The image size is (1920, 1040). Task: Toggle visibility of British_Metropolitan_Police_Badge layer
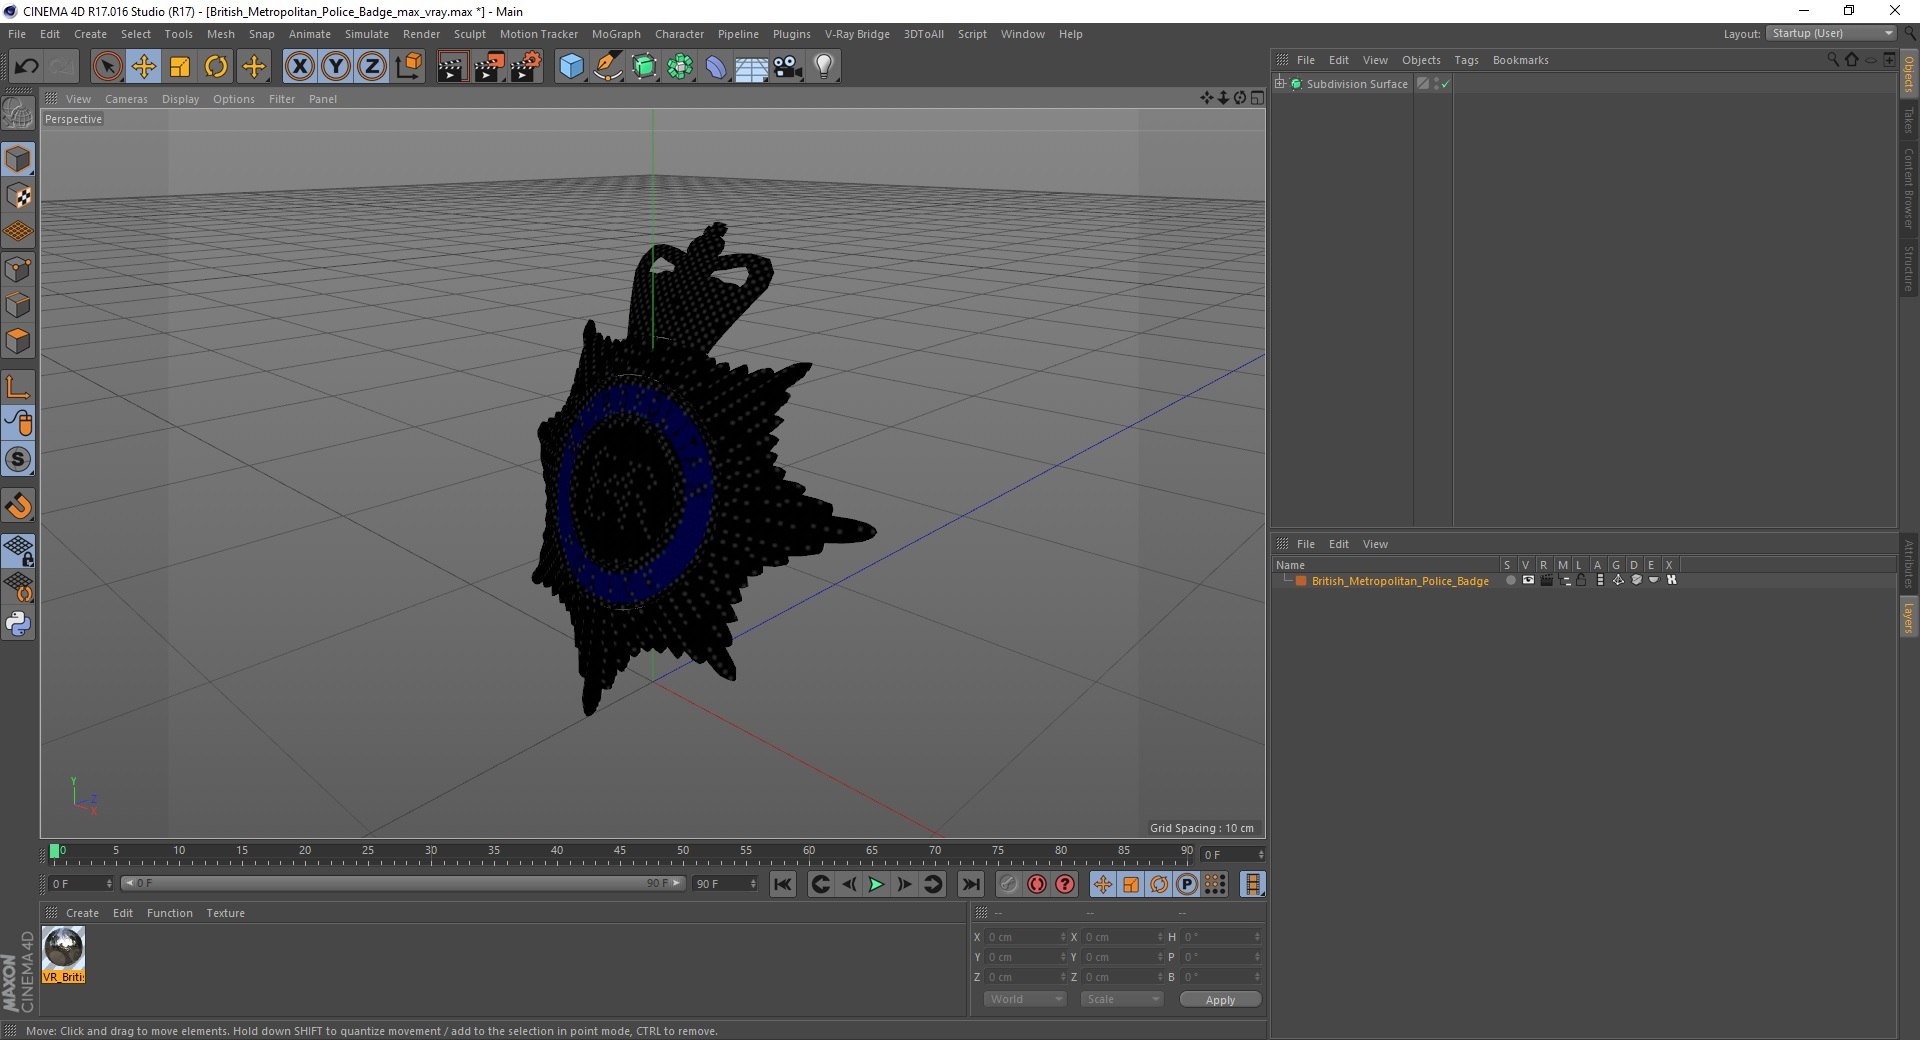tap(1528, 580)
